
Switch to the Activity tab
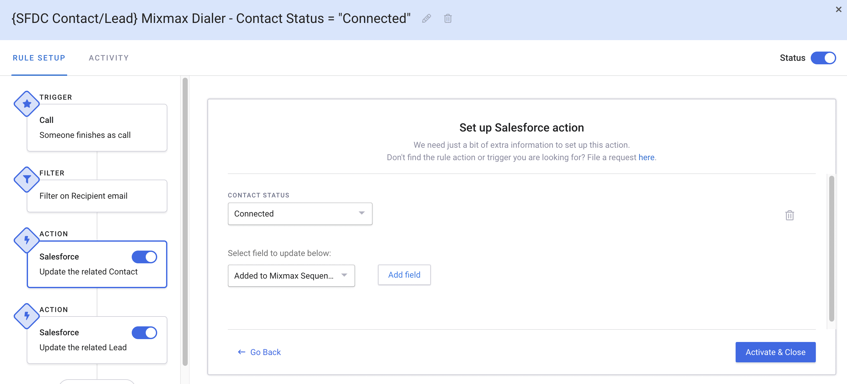[109, 58]
